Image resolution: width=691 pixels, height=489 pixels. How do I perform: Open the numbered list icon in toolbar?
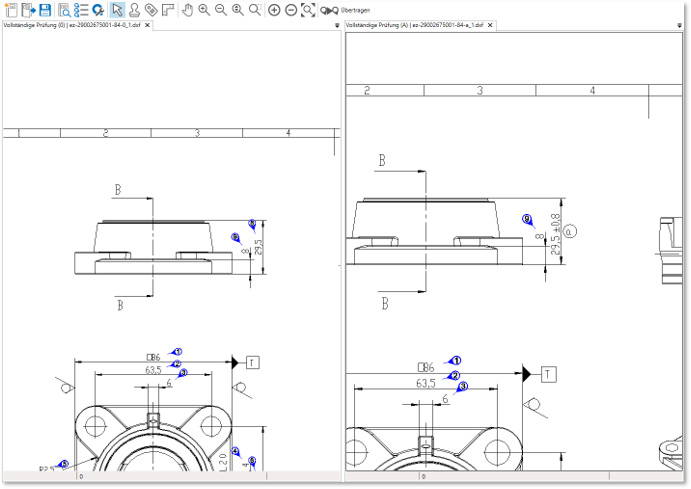(81, 10)
